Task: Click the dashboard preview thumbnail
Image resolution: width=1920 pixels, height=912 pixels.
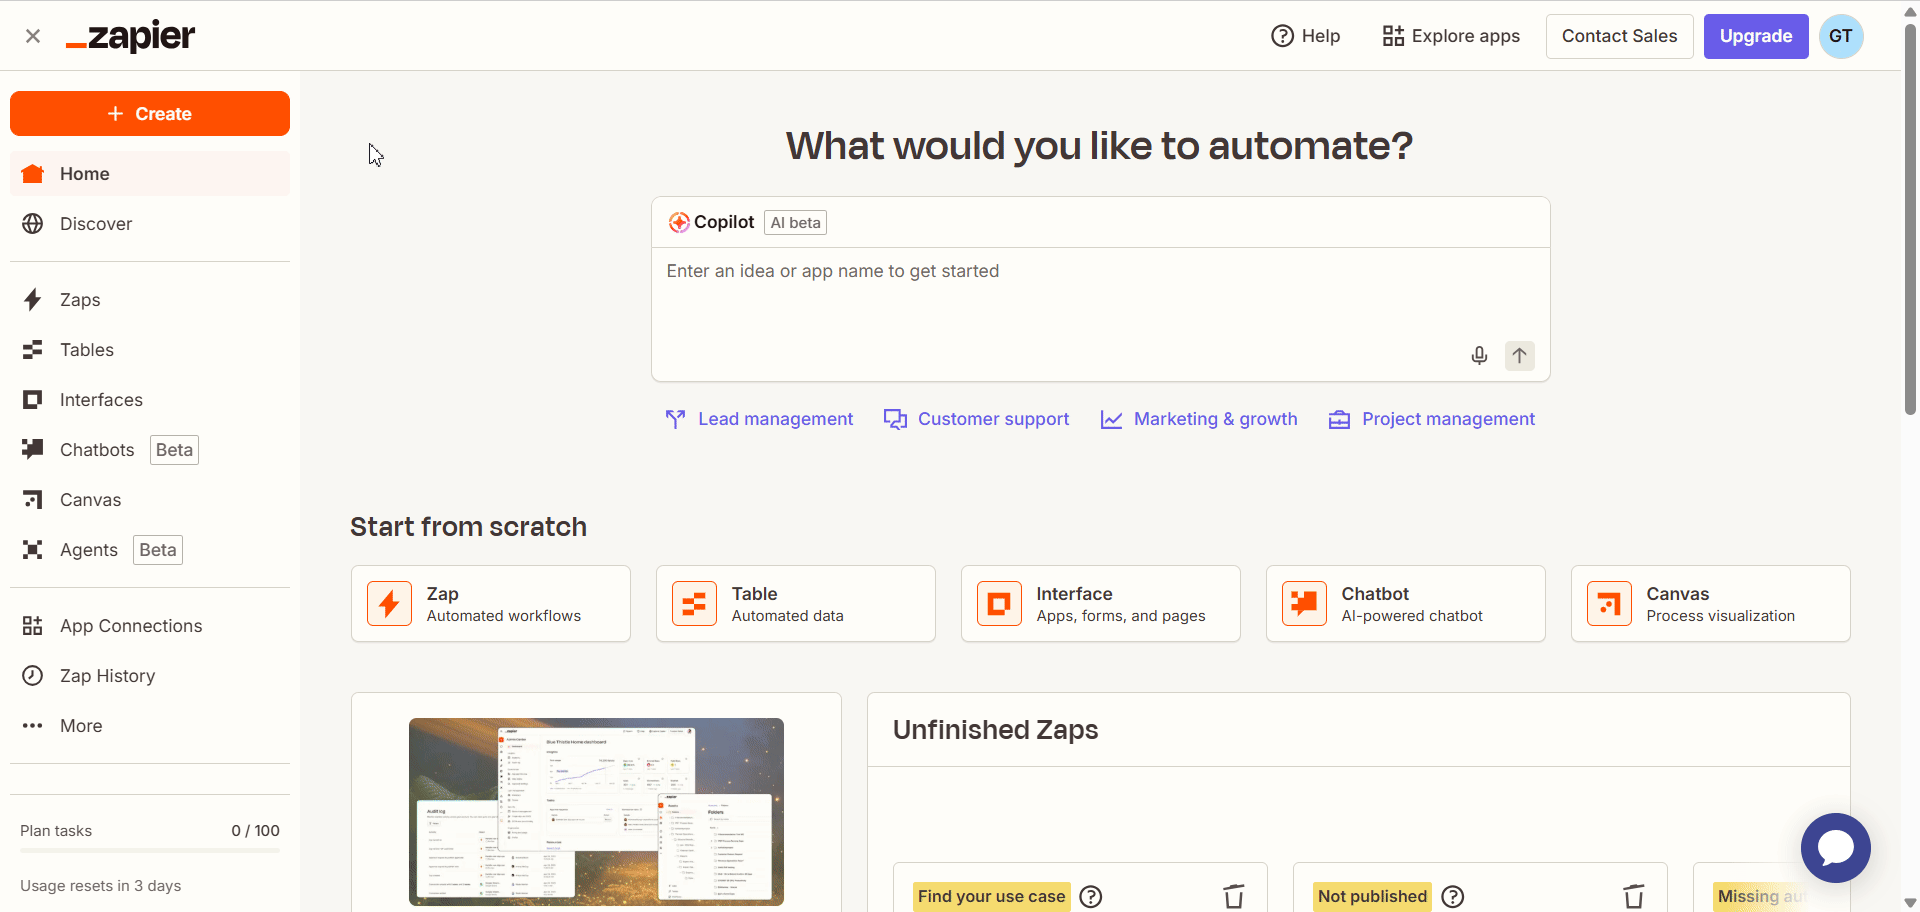Action: 596,812
